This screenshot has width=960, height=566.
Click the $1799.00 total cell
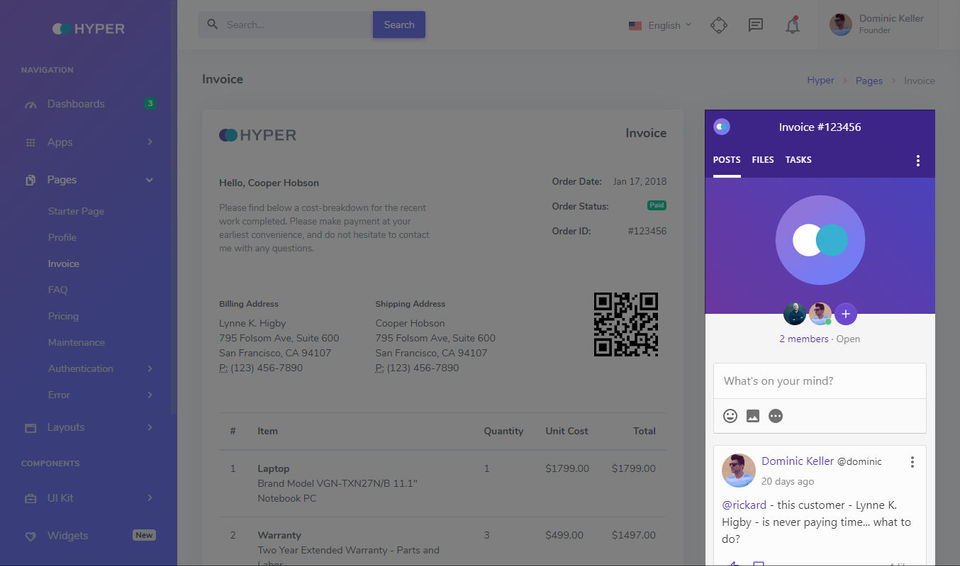(x=633, y=469)
